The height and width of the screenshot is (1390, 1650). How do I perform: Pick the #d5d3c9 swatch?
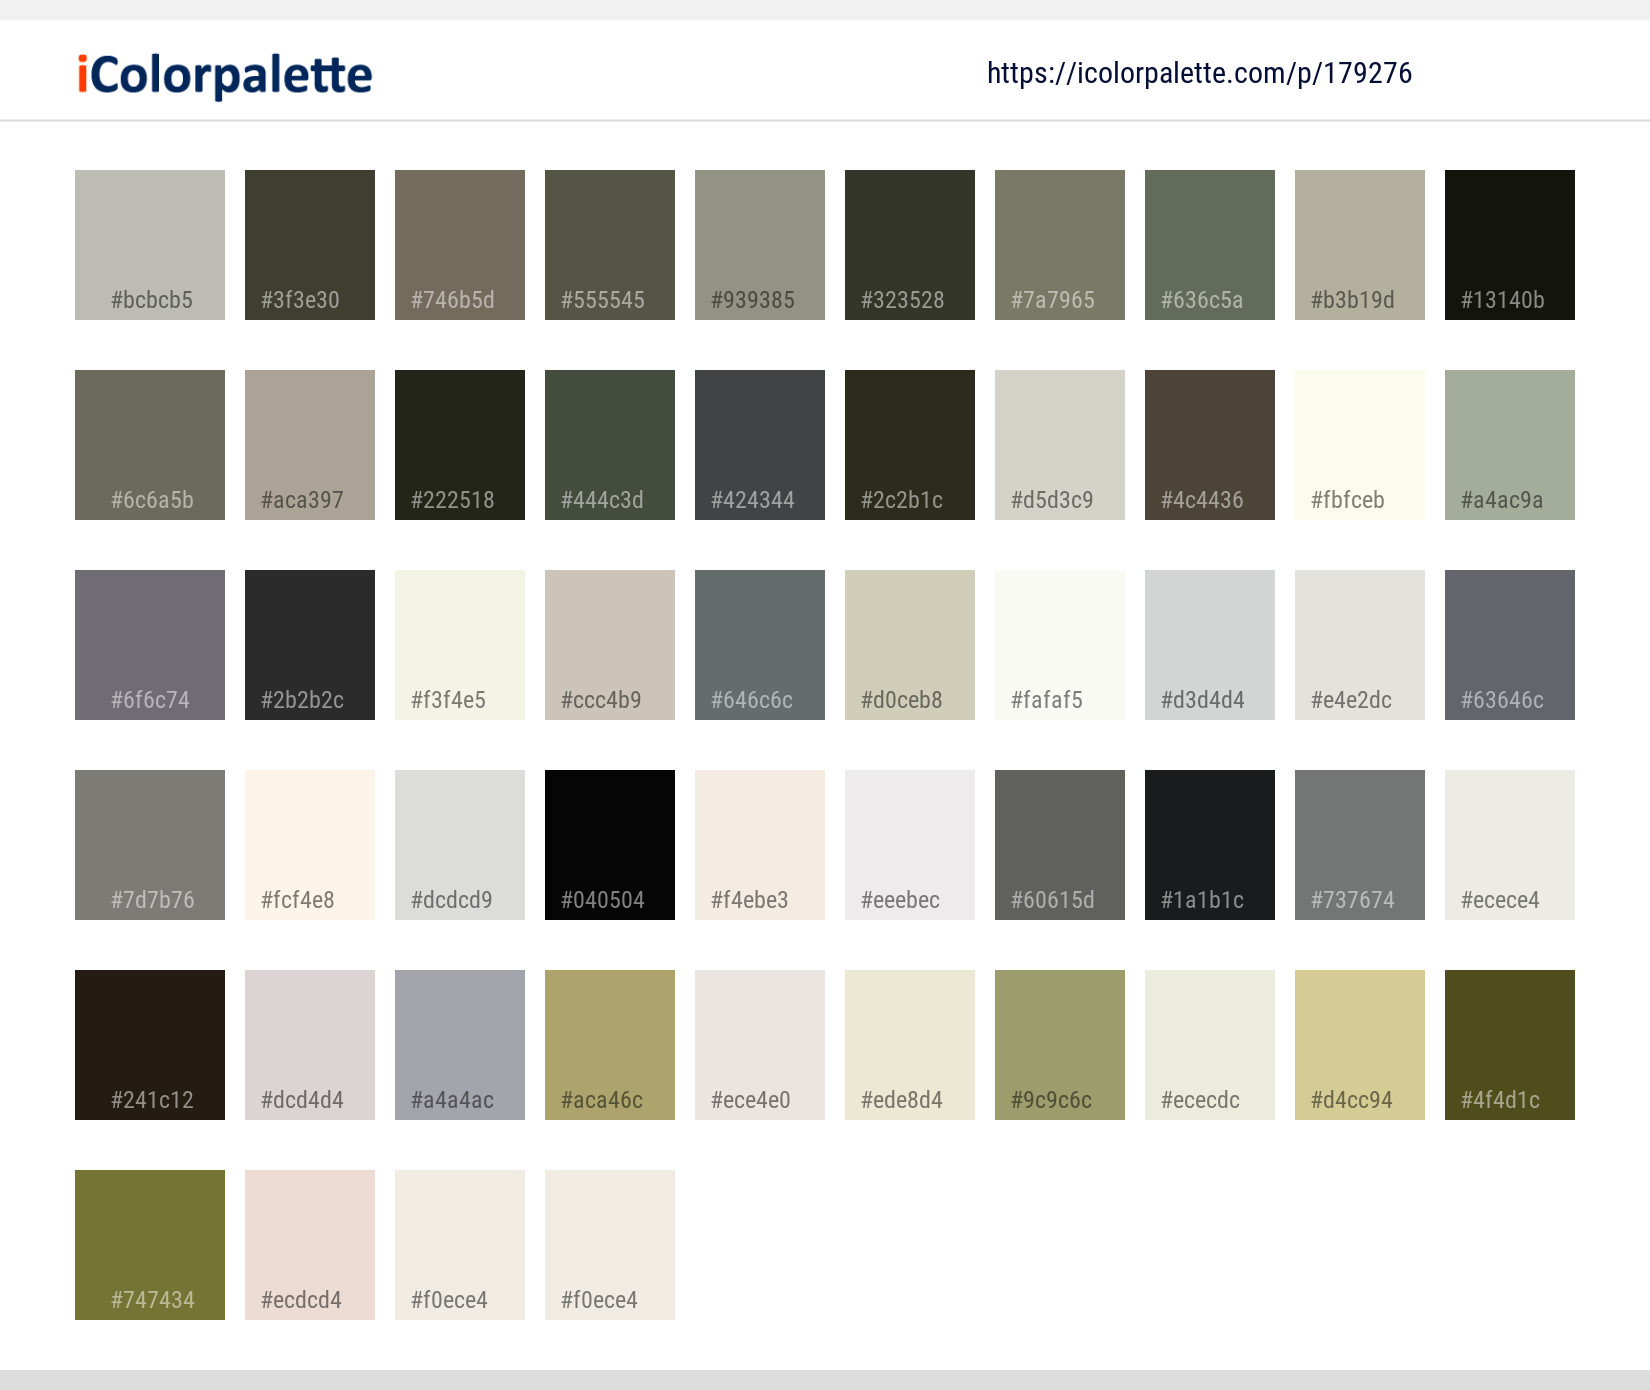click(1060, 445)
